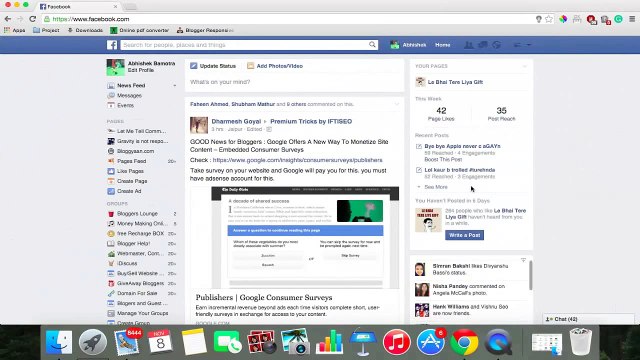Expand News Feed options arrow
The height and width of the screenshot is (360, 640).
175,85
